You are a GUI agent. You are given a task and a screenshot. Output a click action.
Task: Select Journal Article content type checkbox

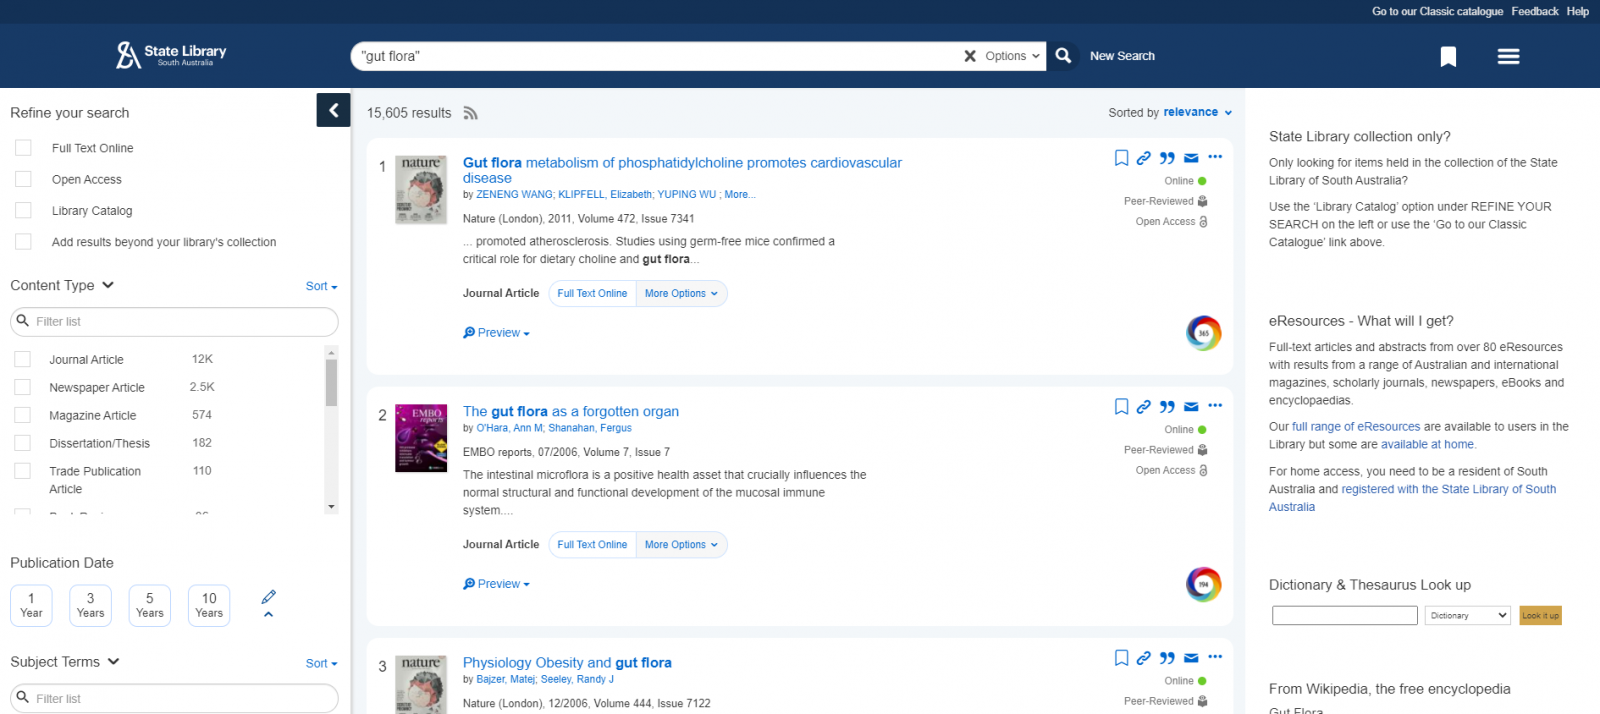22,359
